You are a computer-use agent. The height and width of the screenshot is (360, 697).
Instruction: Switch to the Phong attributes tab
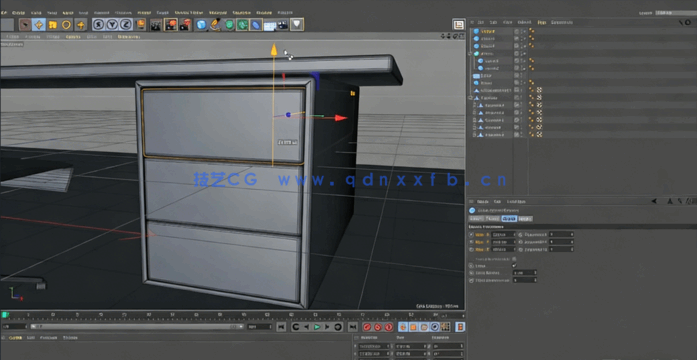coord(525,219)
